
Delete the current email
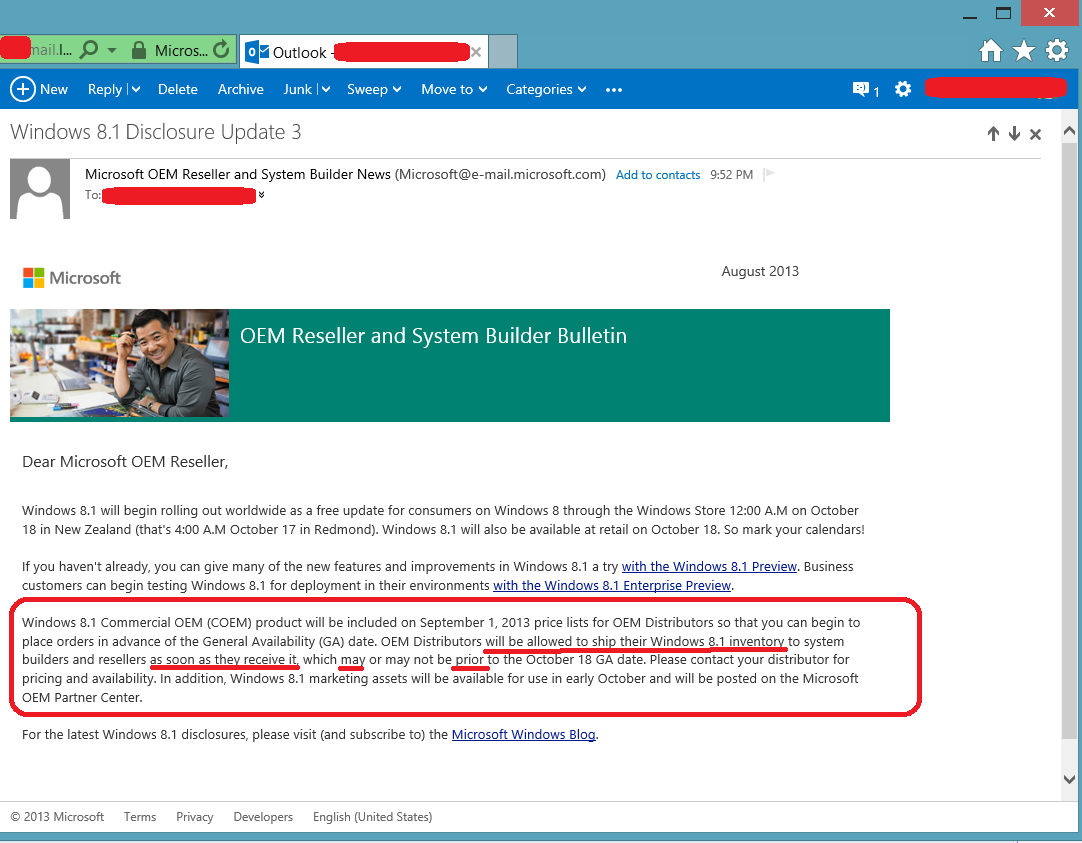177,89
